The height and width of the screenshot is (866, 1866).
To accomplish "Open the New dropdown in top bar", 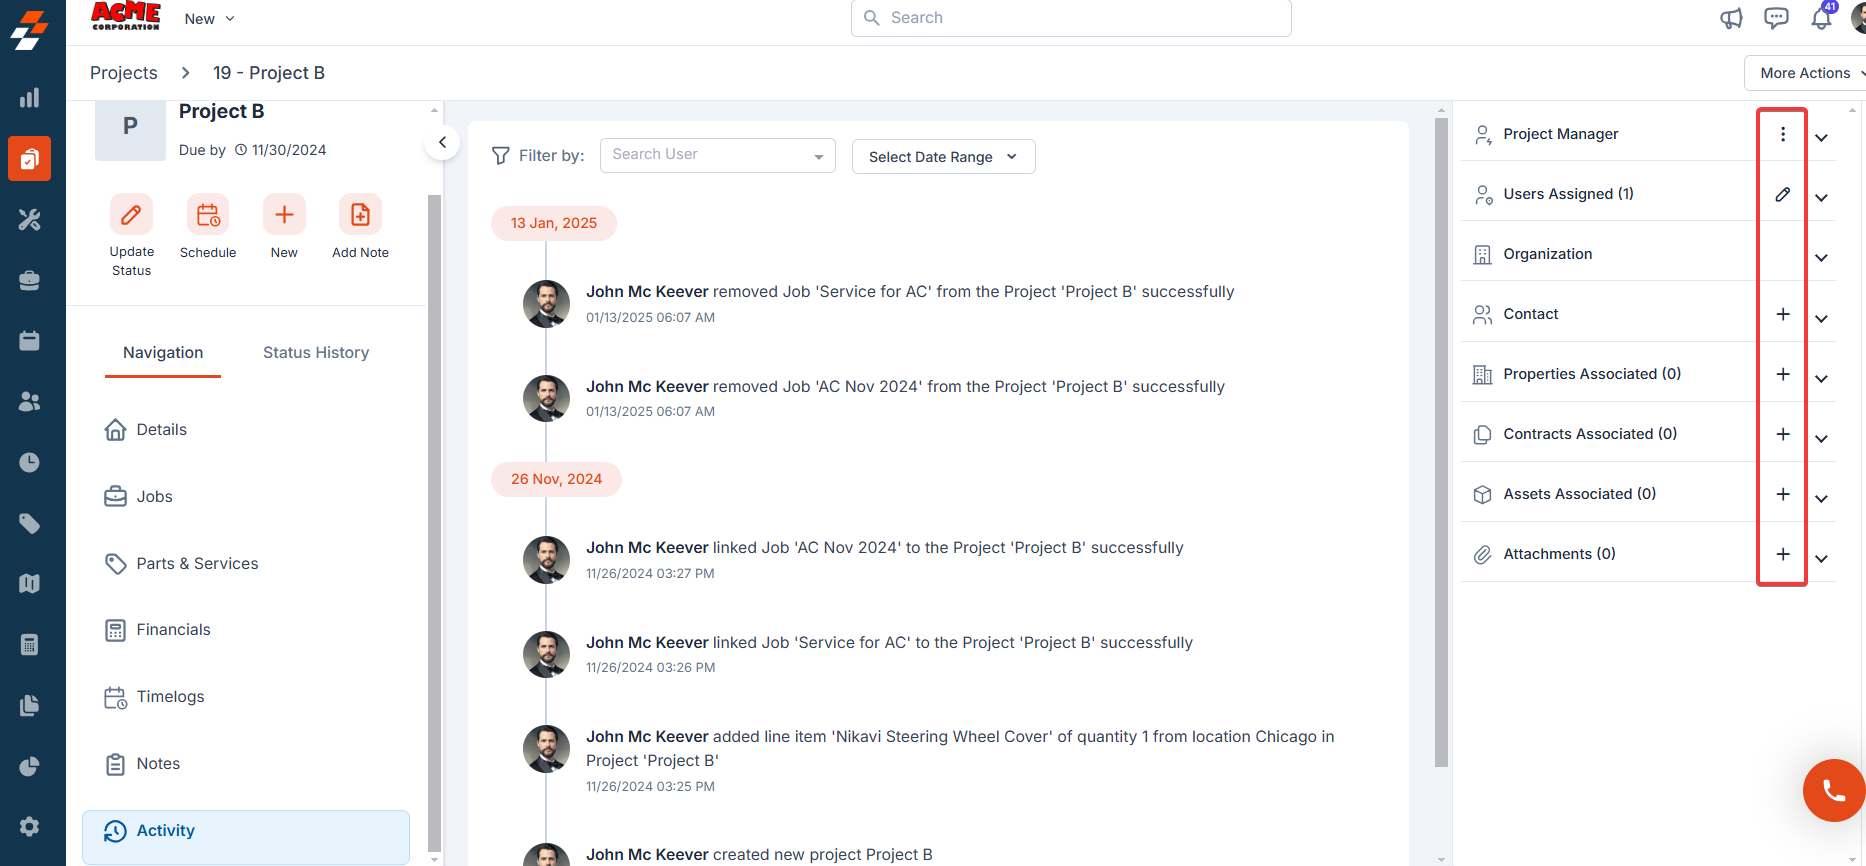I will pos(210,19).
